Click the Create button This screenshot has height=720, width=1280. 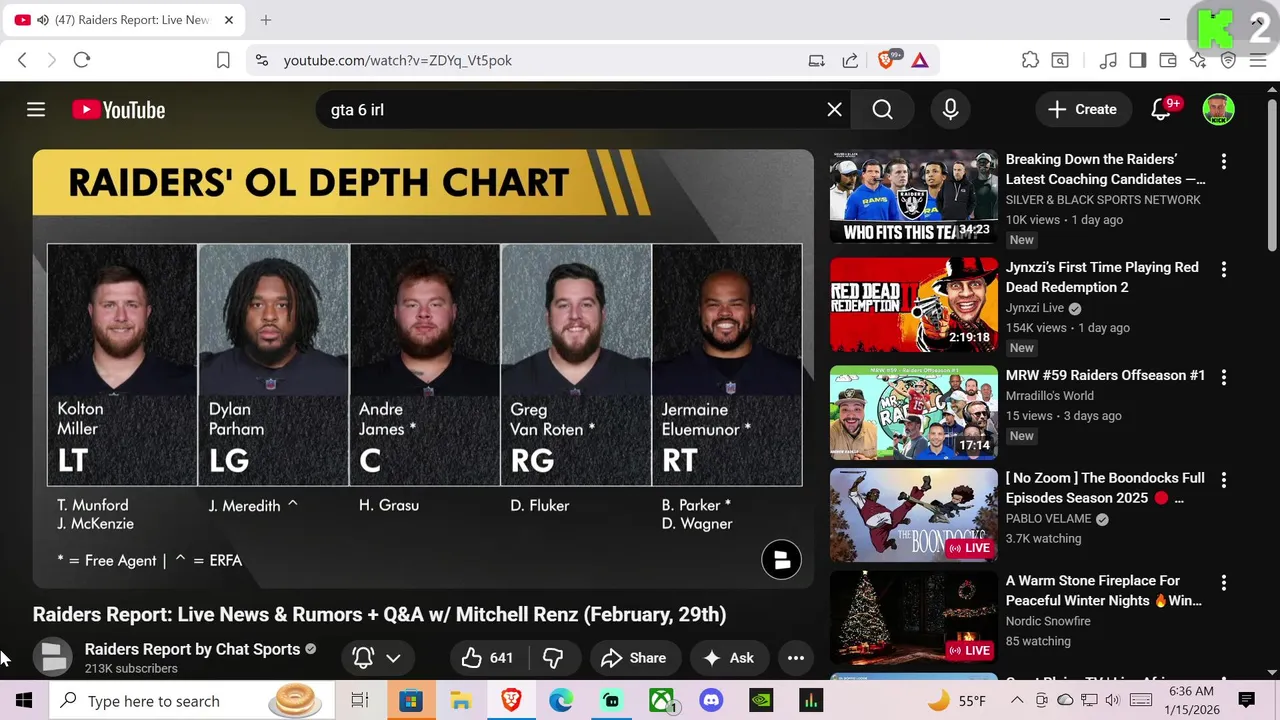click(x=1083, y=110)
